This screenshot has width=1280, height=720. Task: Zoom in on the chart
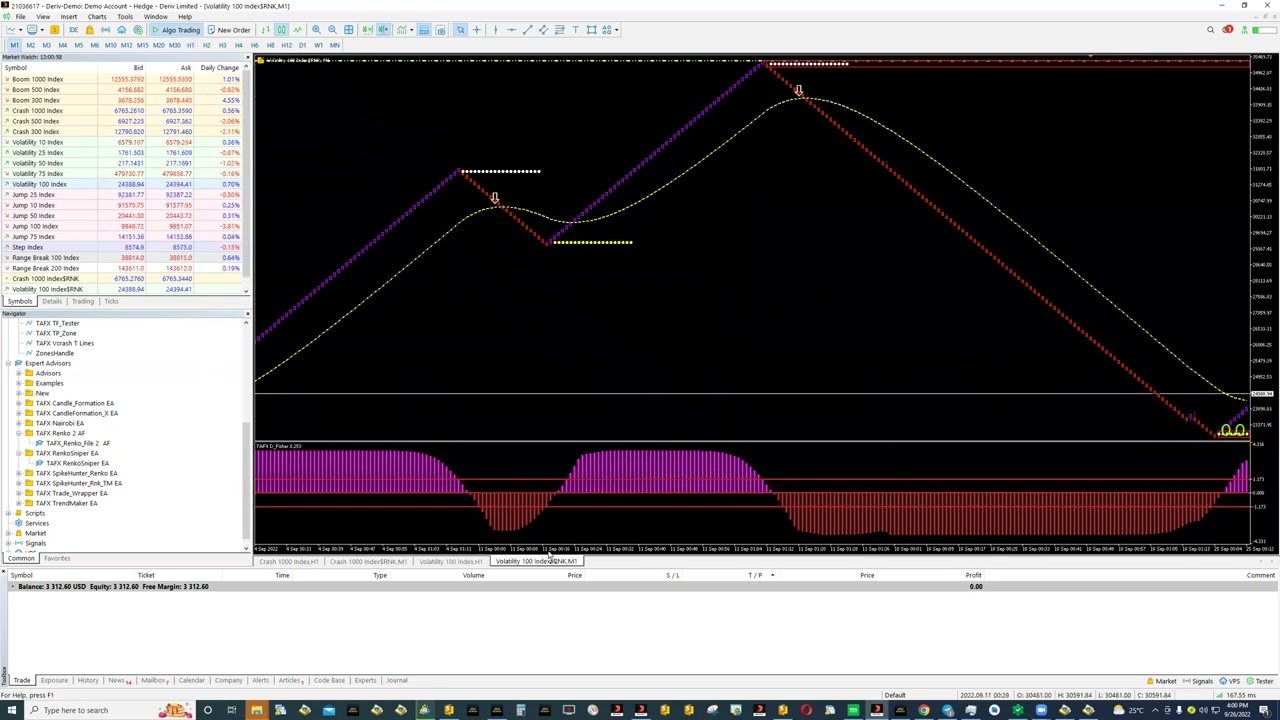coord(316,30)
